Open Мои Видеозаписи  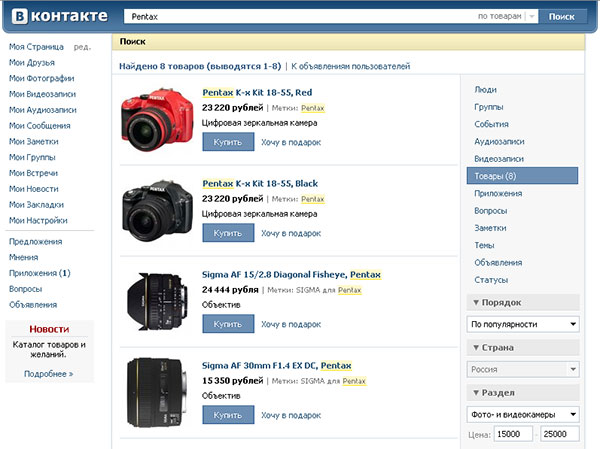coord(42,94)
